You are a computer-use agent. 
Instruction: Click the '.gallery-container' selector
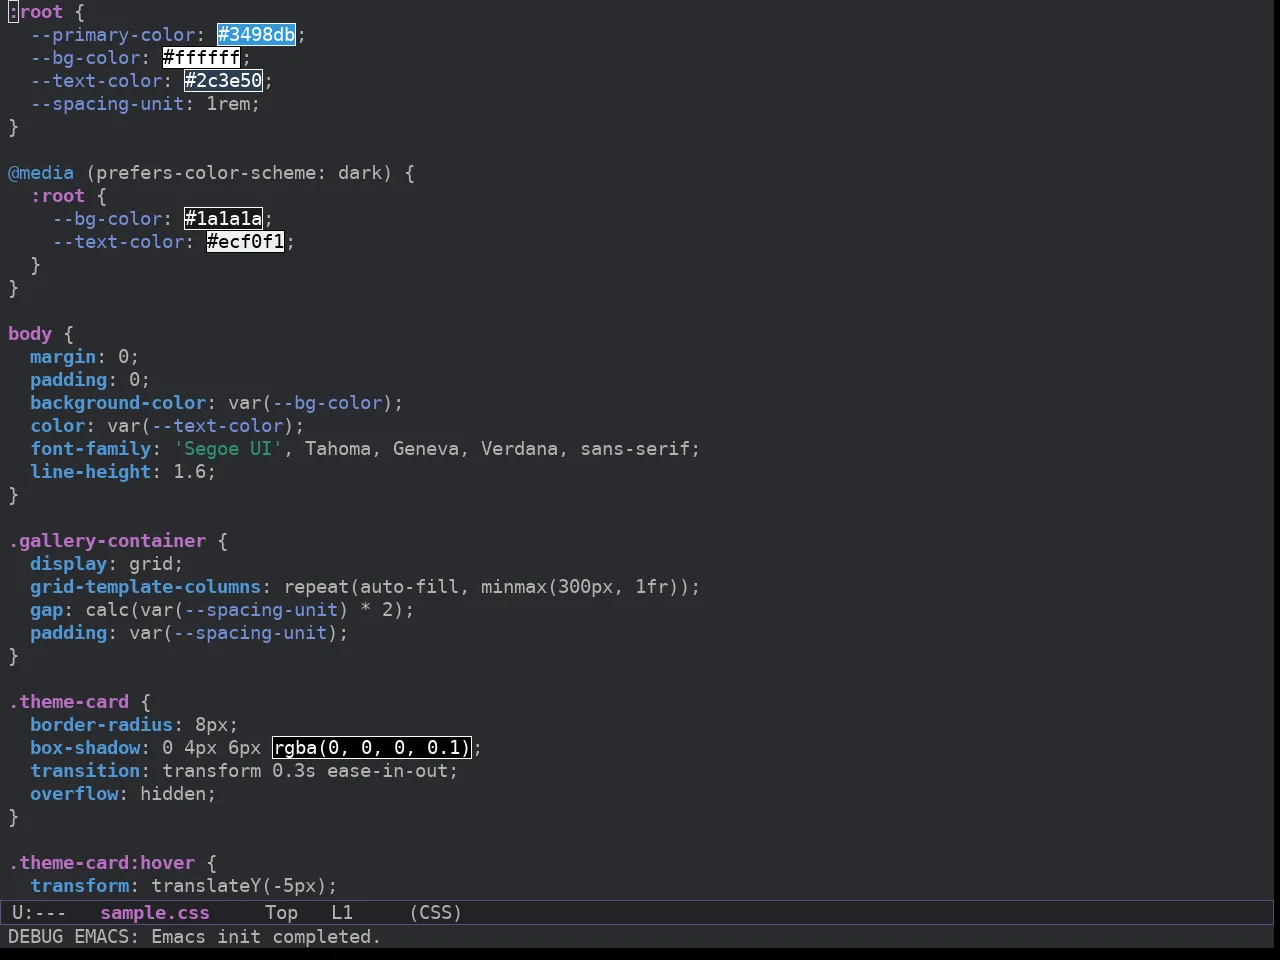(x=107, y=541)
